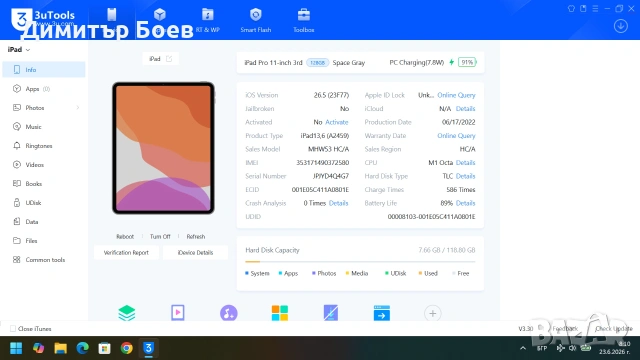Click the purple music note shortcut icon

(x=229, y=313)
